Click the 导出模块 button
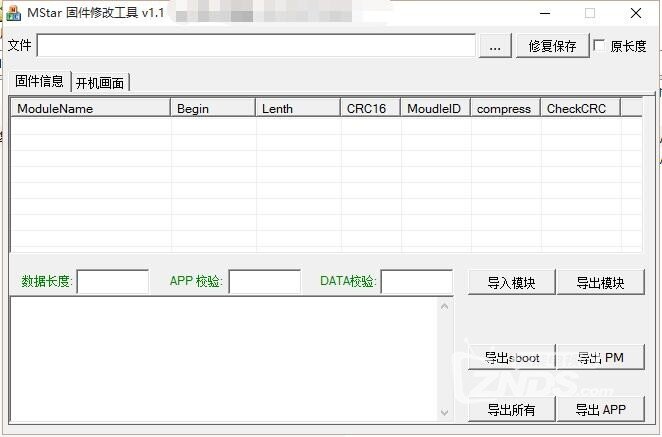Viewport: 662px width, 437px height. 600,282
